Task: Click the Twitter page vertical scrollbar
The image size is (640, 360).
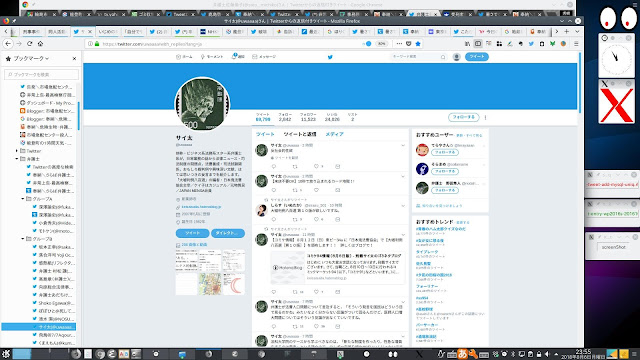Action: (580, 82)
